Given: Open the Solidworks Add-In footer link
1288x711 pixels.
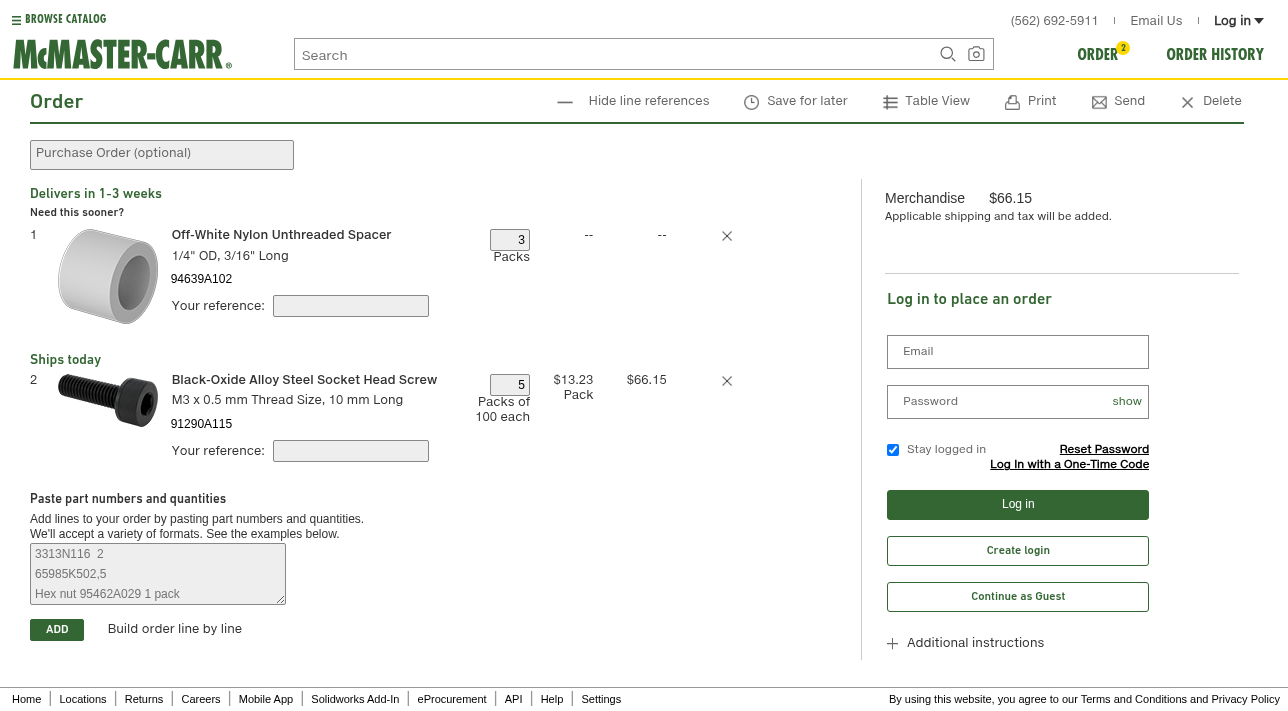Looking at the screenshot, I should point(355,699).
